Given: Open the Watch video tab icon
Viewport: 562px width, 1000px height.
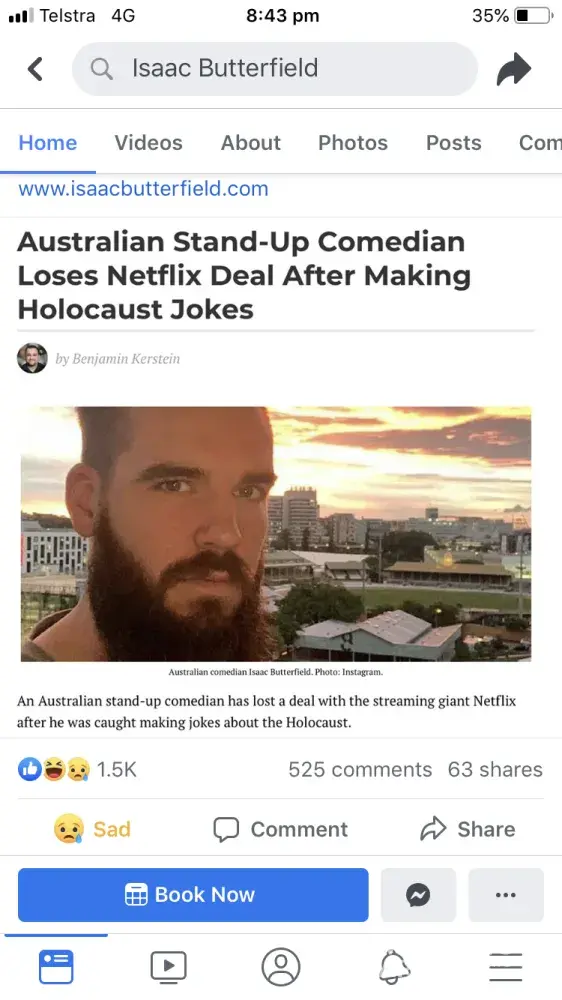Looking at the screenshot, I should point(168,967).
